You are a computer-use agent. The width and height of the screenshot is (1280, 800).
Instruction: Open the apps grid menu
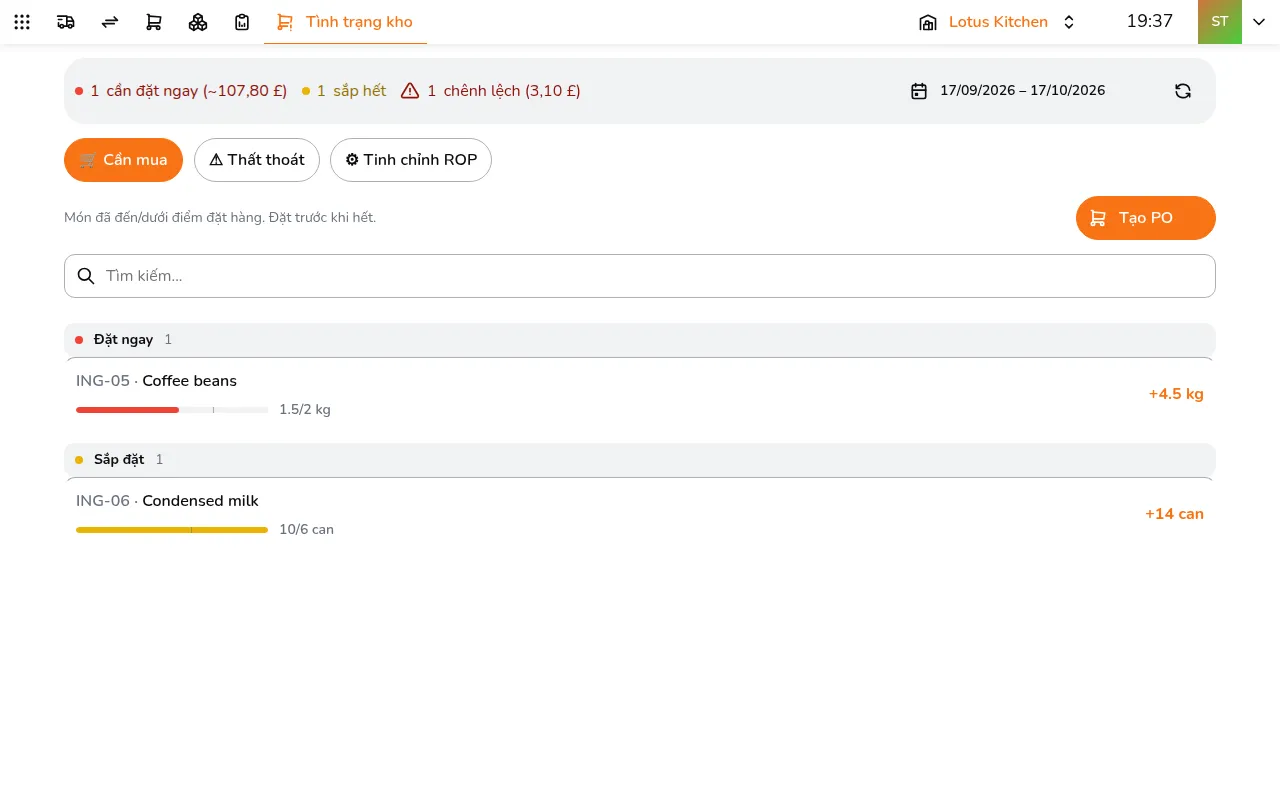(x=22, y=22)
